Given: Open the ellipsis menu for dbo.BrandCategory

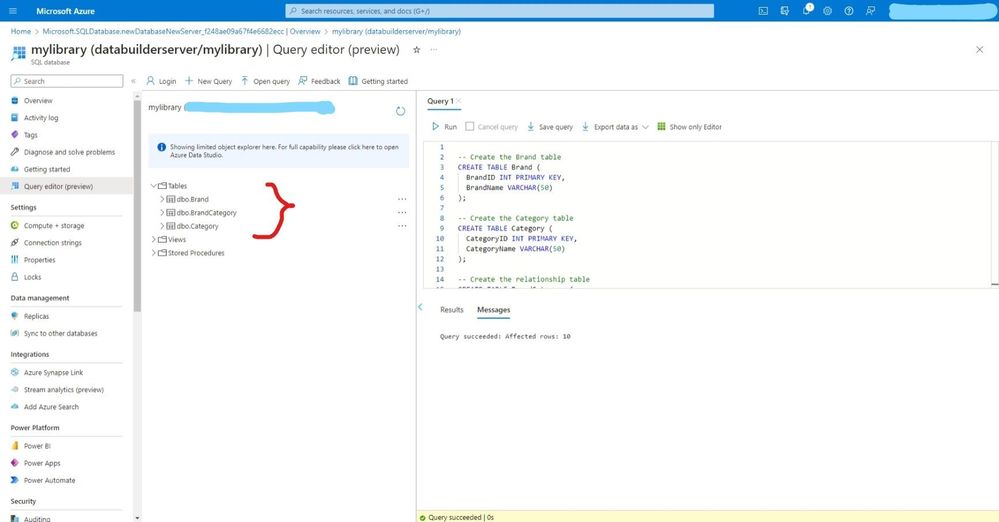Looking at the screenshot, I should (402, 213).
